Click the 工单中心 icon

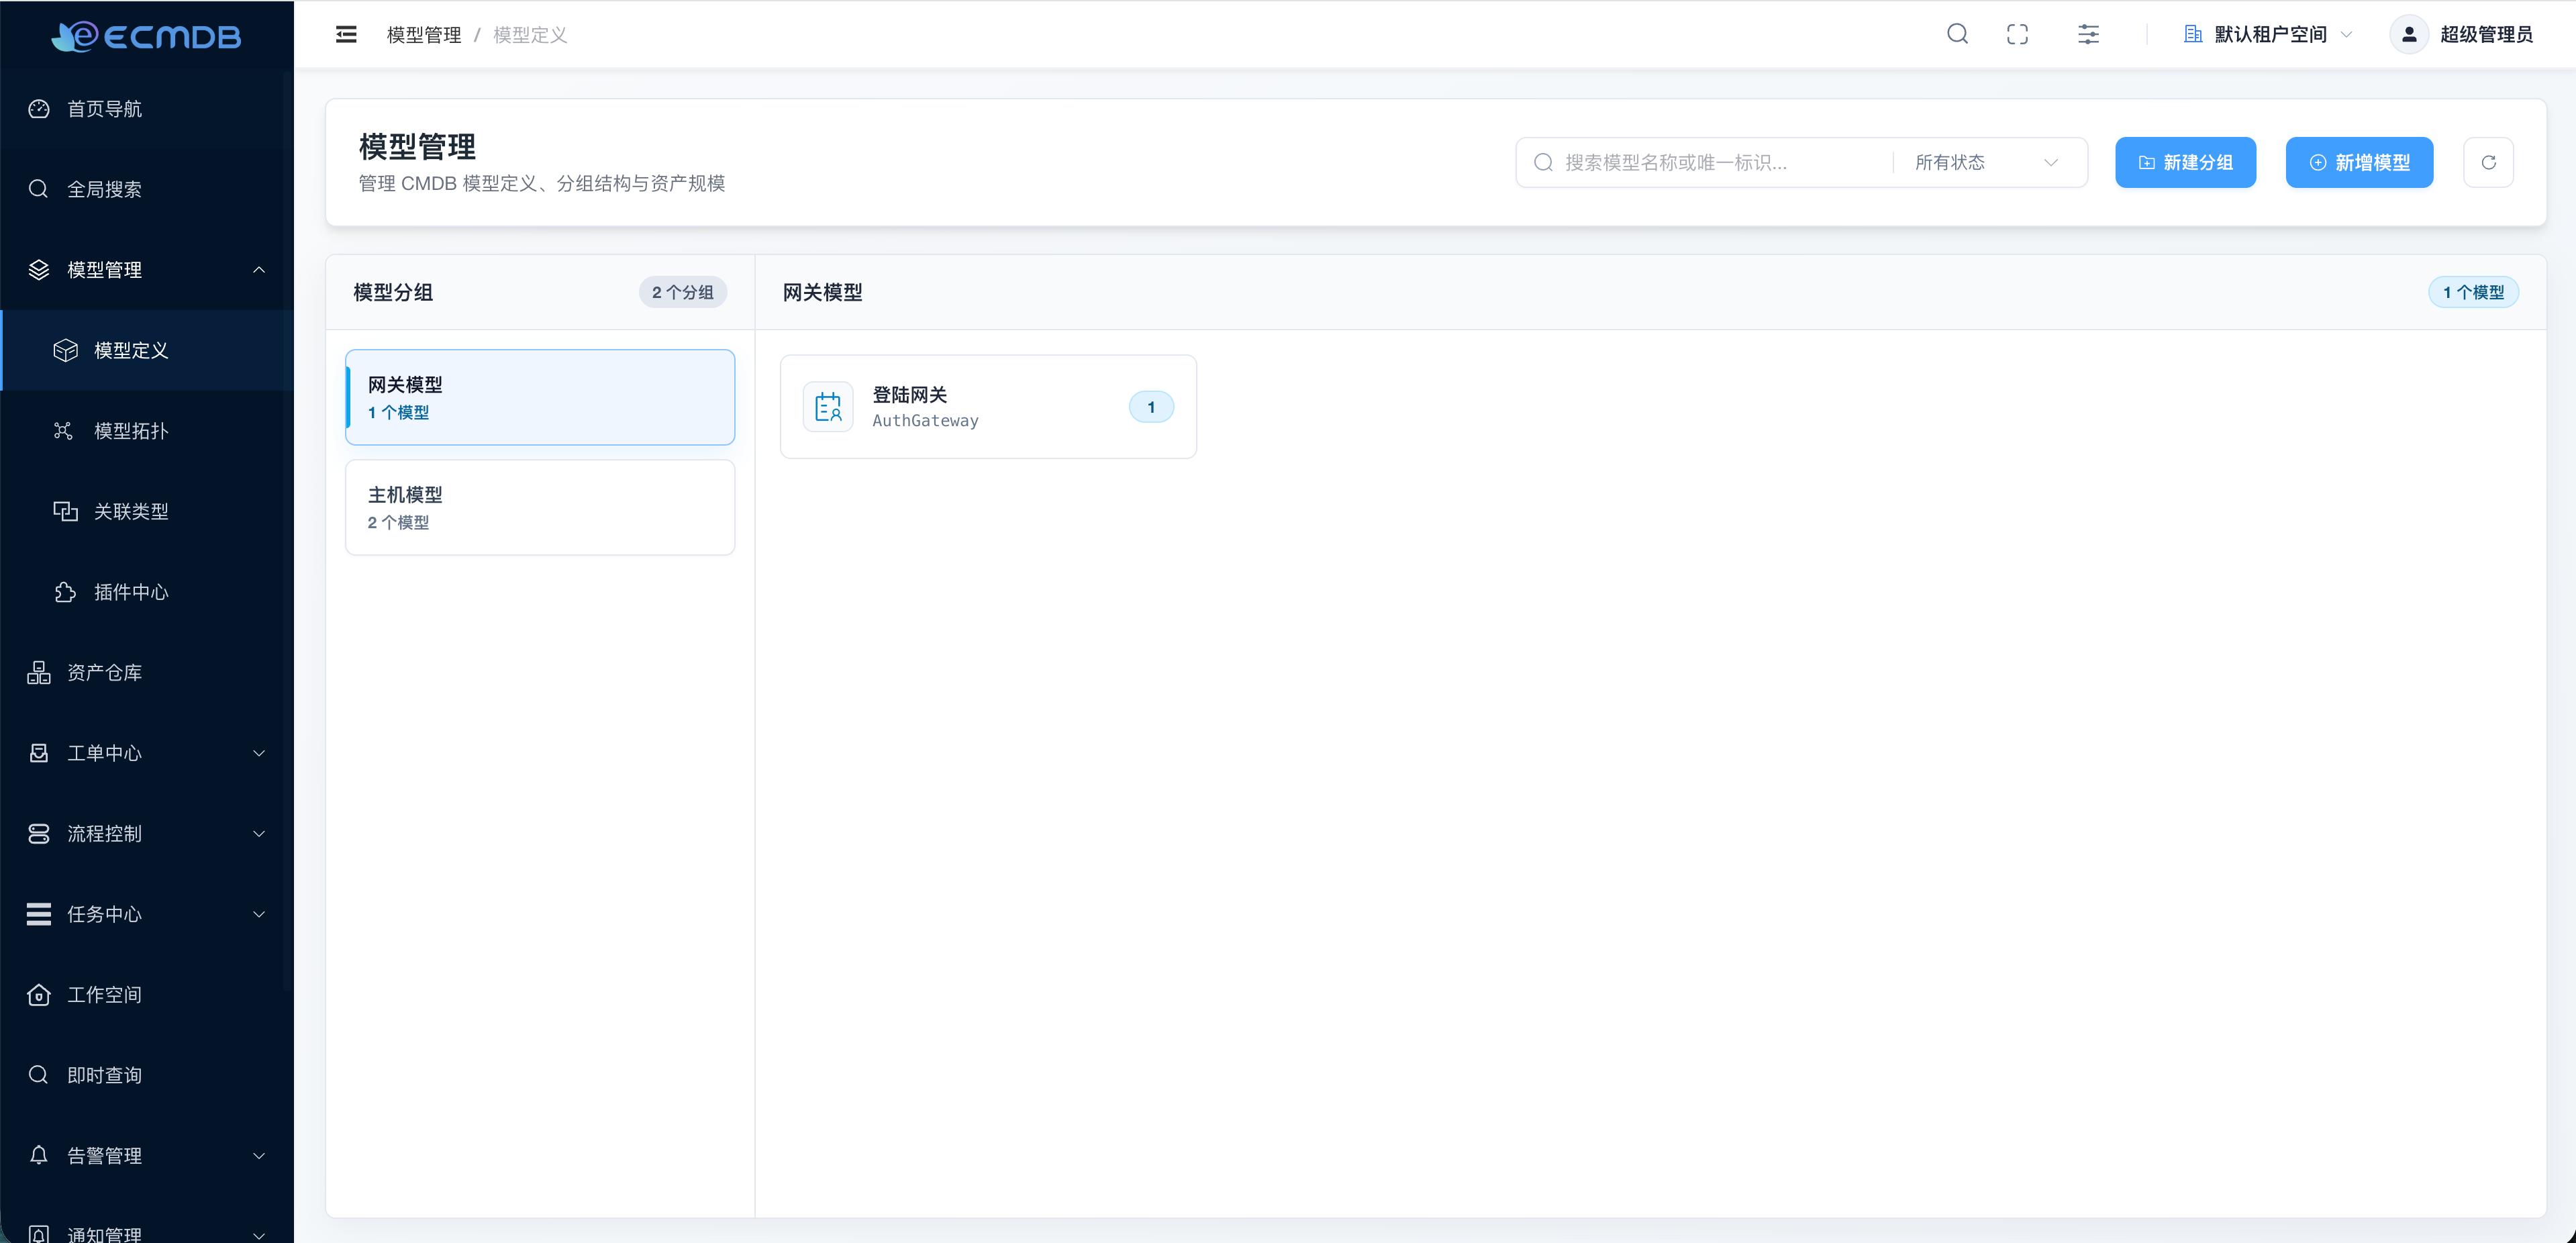(x=39, y=753)
